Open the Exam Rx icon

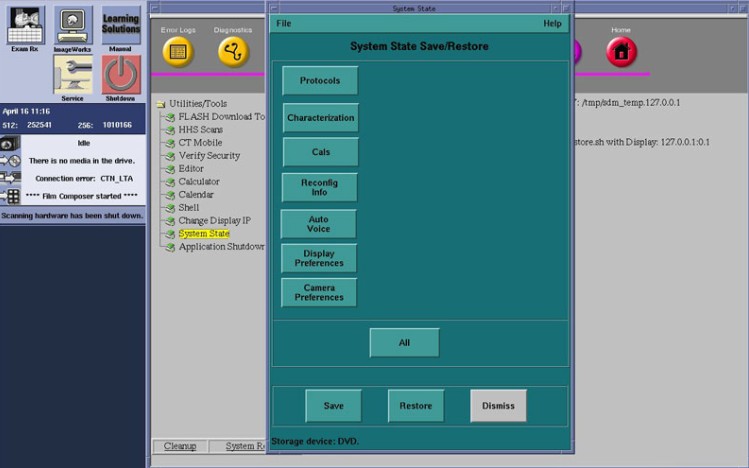coord(26,26)
